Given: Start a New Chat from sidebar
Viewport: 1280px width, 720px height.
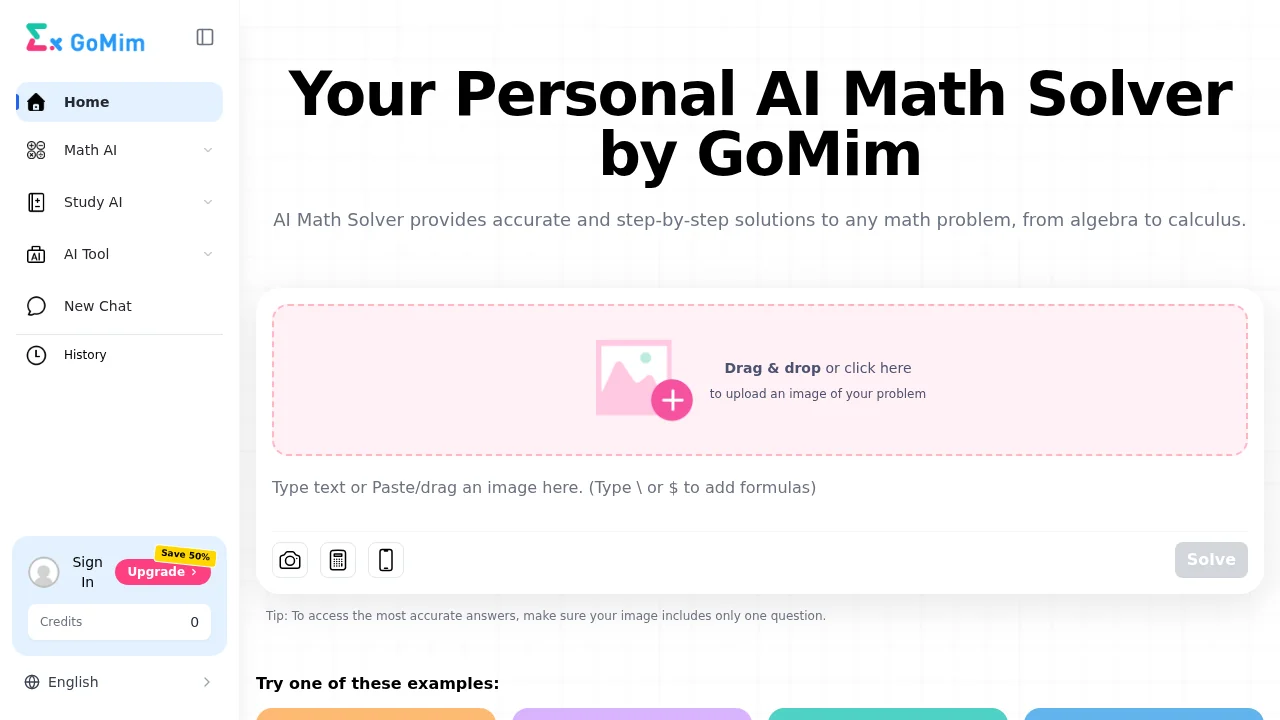Looking at the screenshot, I should click(97, 306).
